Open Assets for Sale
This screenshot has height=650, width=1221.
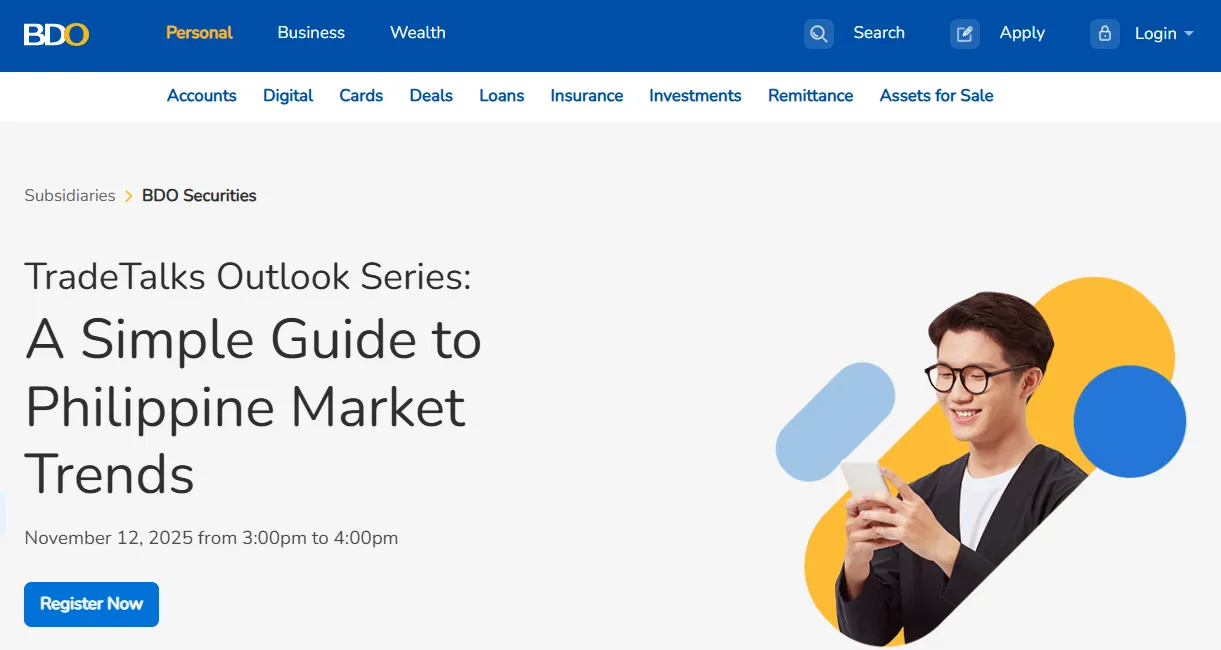936,96
